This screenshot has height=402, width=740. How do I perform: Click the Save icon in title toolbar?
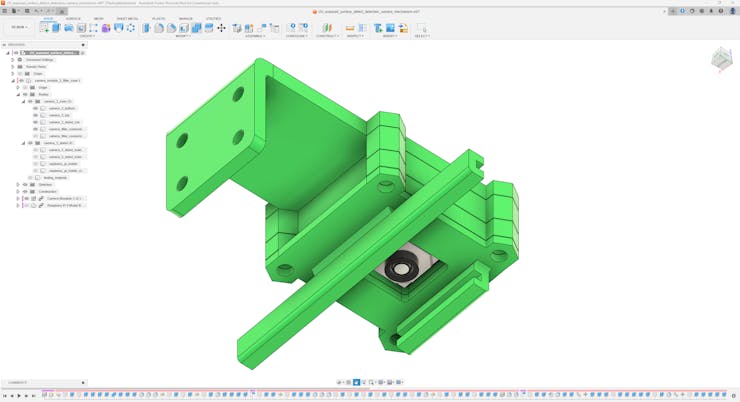[x=27, y=11]
